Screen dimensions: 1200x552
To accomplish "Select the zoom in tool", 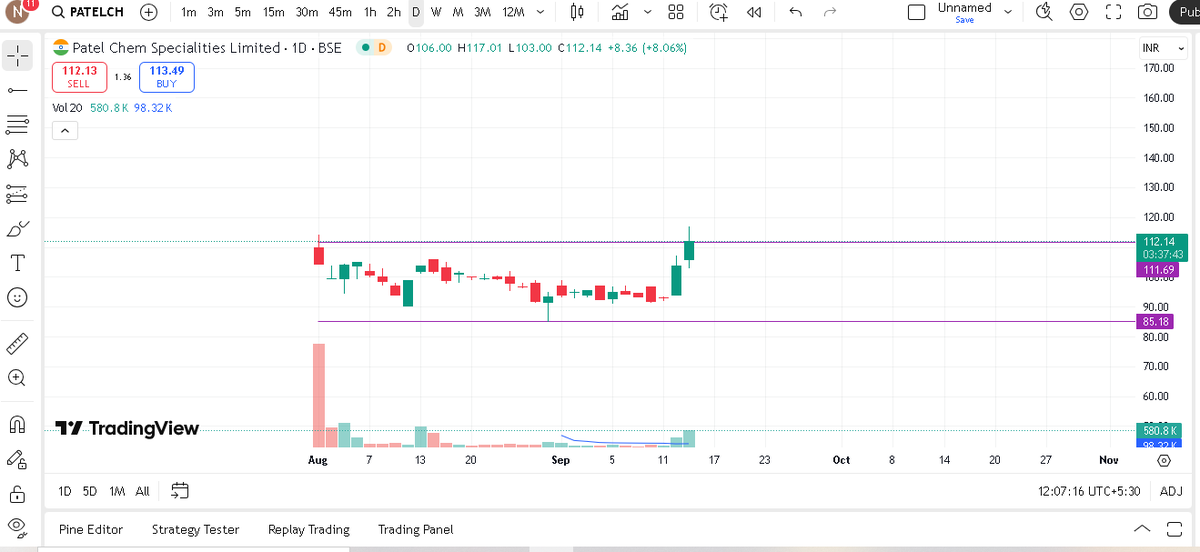I will click(17, 377).
